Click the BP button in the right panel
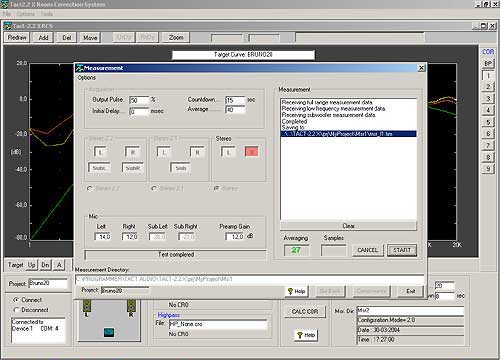This screenshot has height=360, width=500. pyautogui.click(x=488, y=63)
